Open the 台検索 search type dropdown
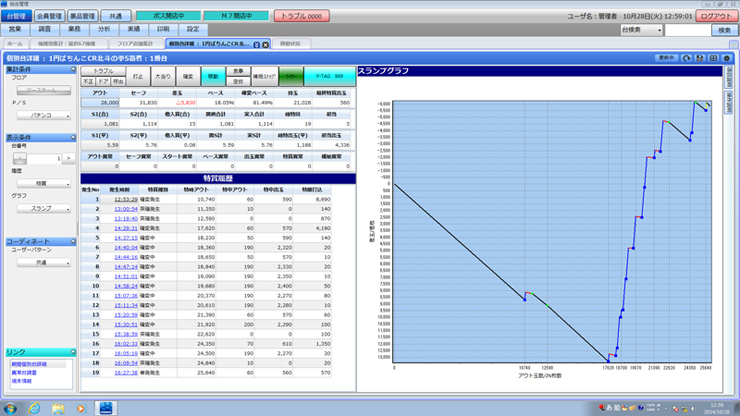740x416 pixels. [641, 30]
